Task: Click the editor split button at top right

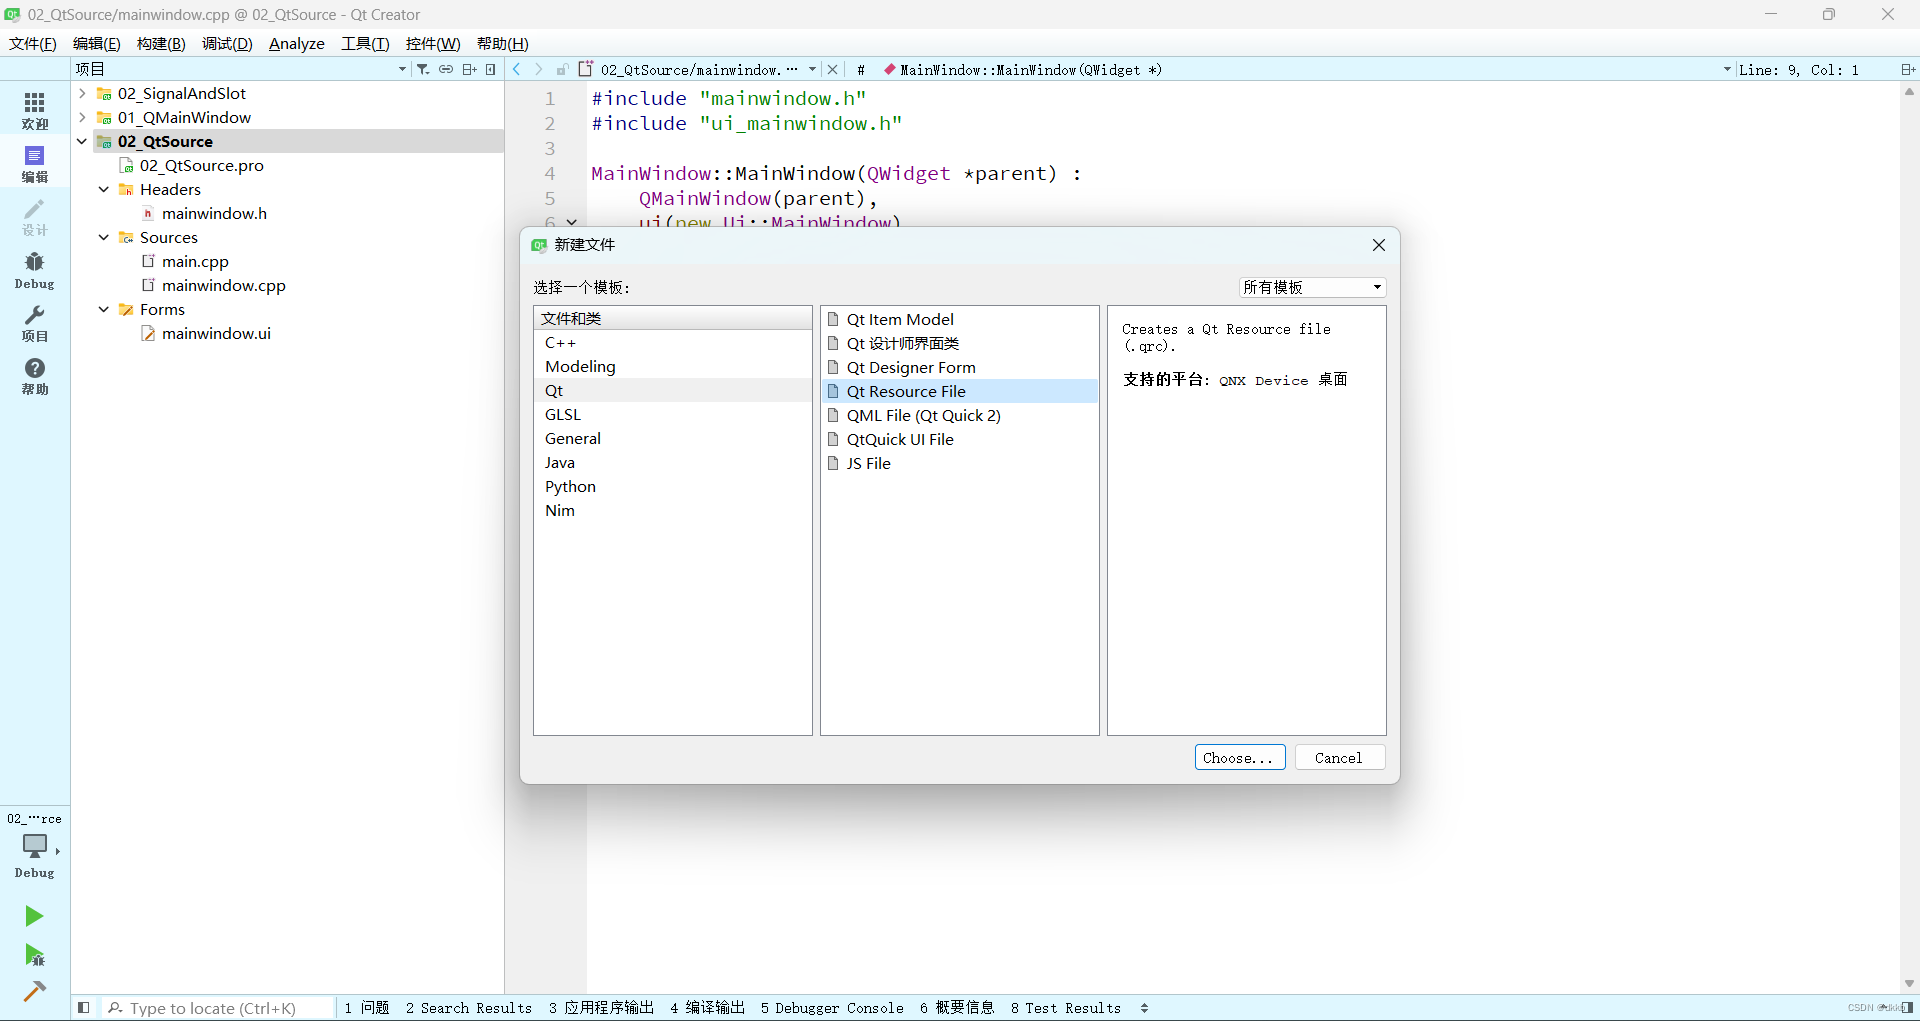Action: click(x=1907, y=69)
